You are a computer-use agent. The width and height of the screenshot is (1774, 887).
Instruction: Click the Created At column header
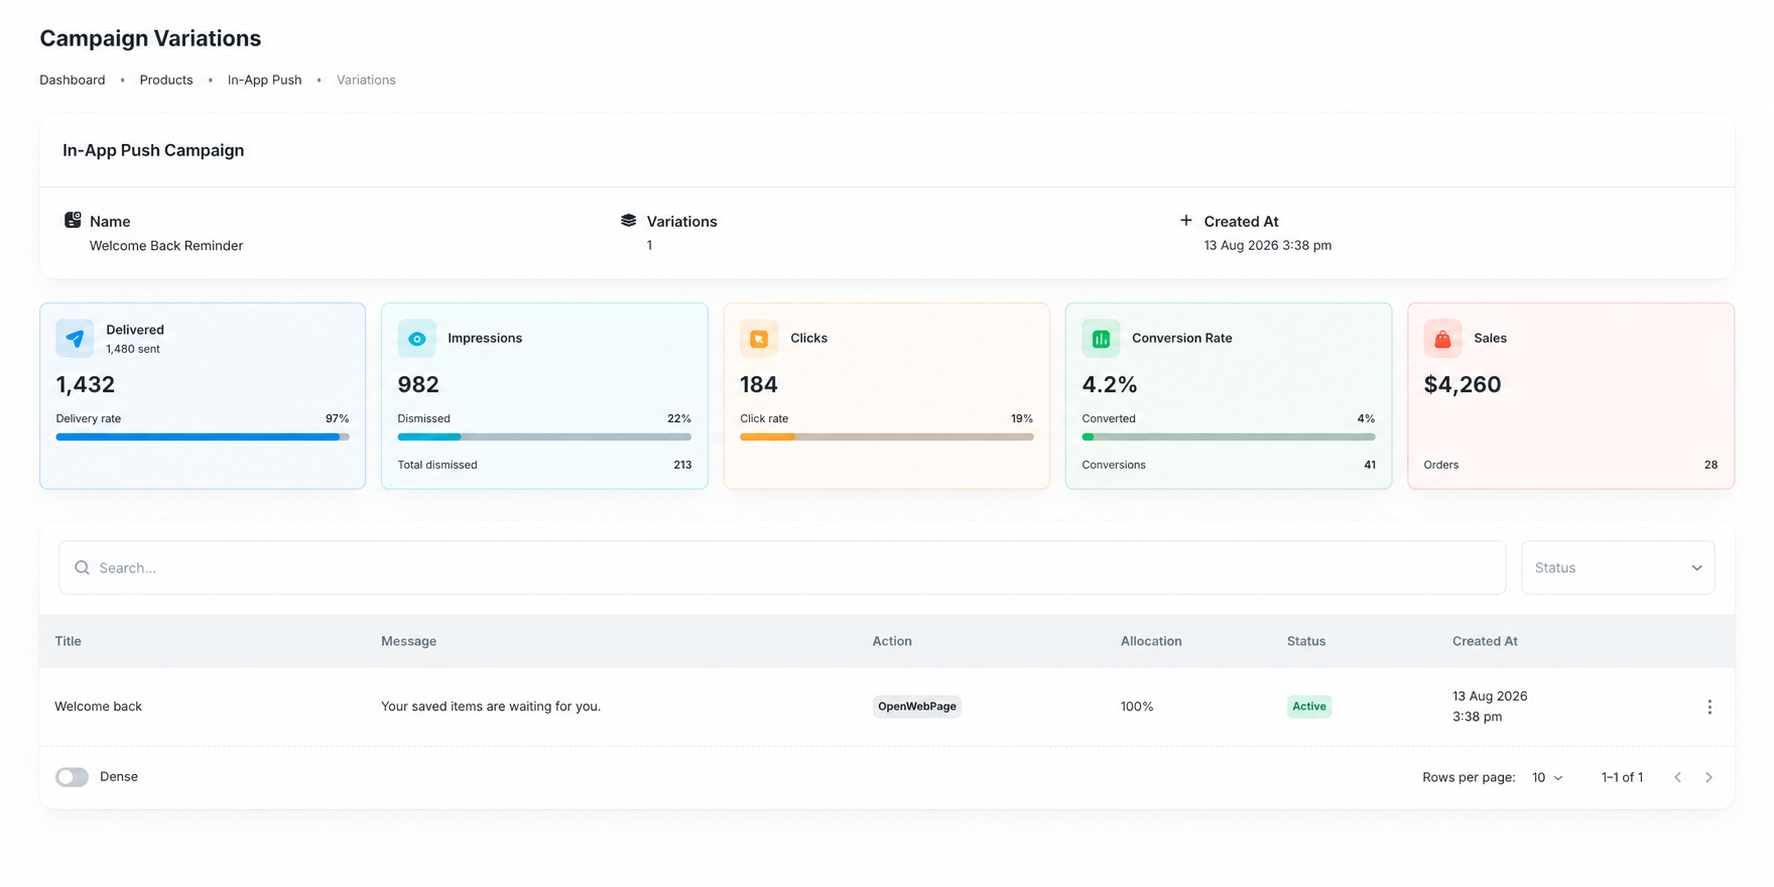[1485, 641]
